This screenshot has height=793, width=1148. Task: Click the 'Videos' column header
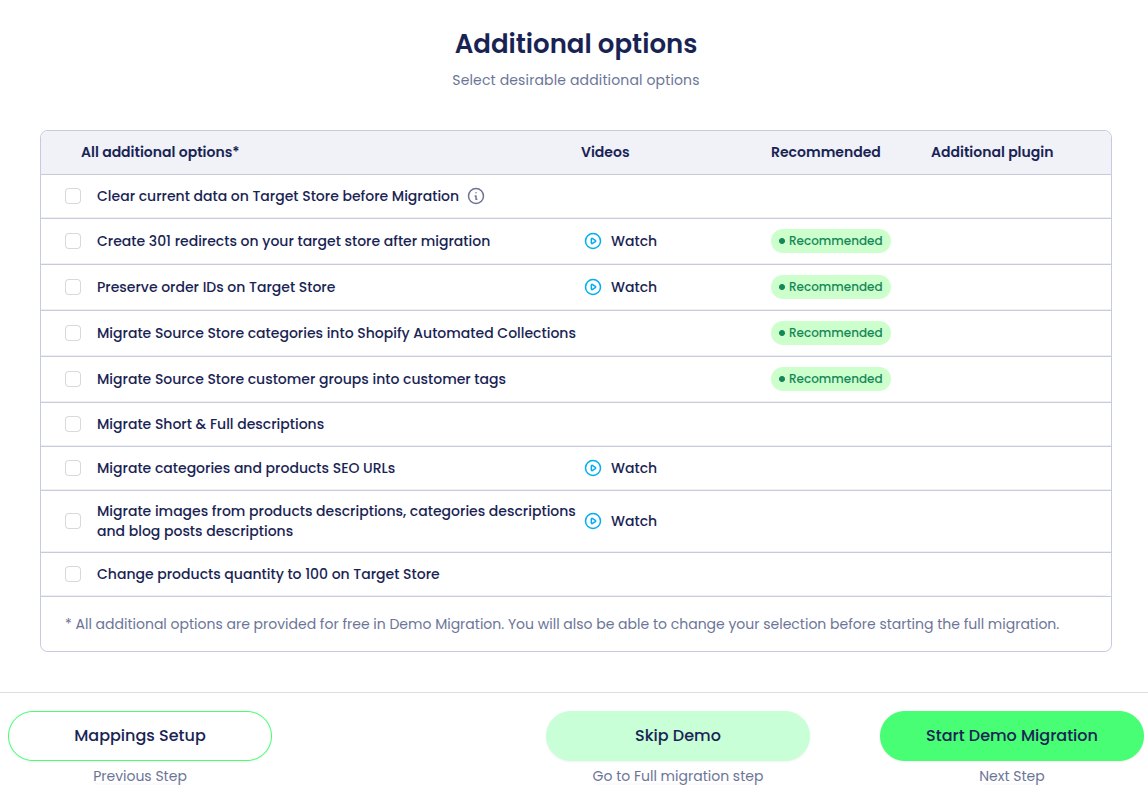coord(605,152)
